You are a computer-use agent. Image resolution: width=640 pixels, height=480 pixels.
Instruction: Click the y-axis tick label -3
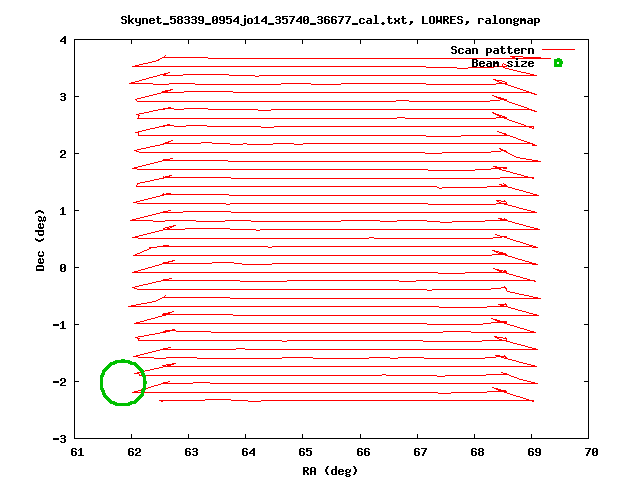[60, 439]
